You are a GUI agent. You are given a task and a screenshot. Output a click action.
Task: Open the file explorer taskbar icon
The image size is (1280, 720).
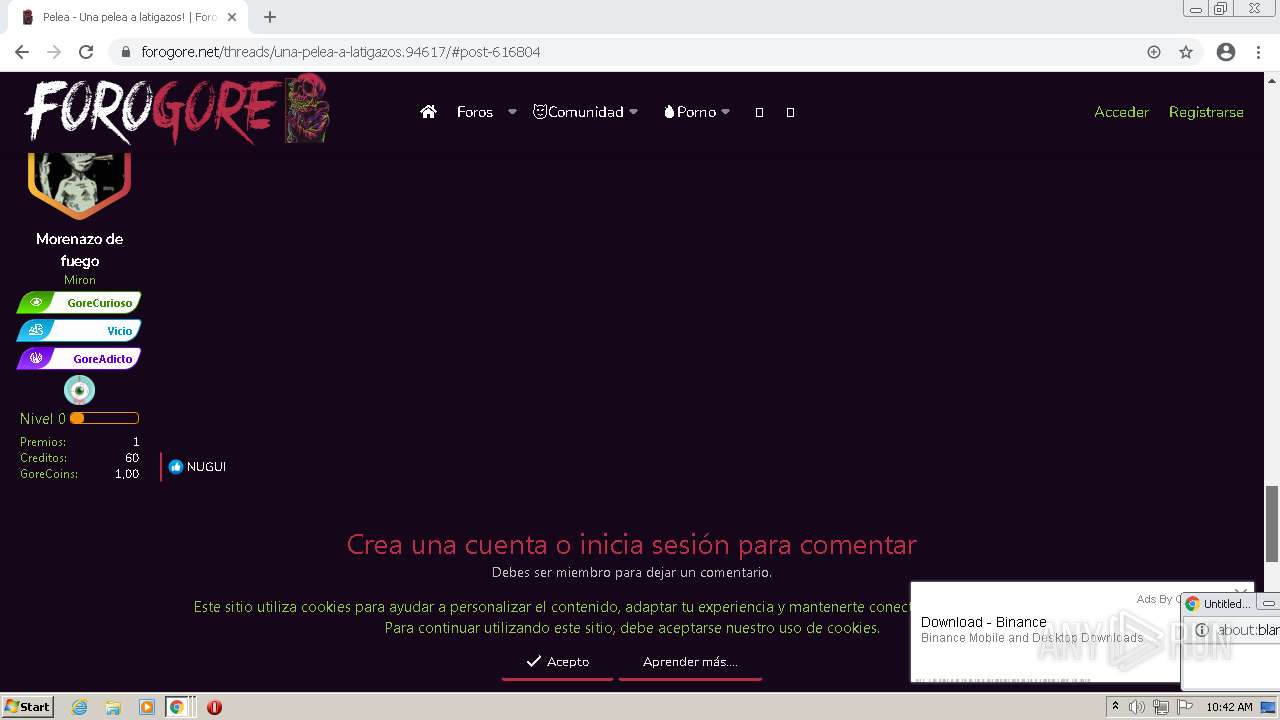pyautogui.click(x=113, y=707)
